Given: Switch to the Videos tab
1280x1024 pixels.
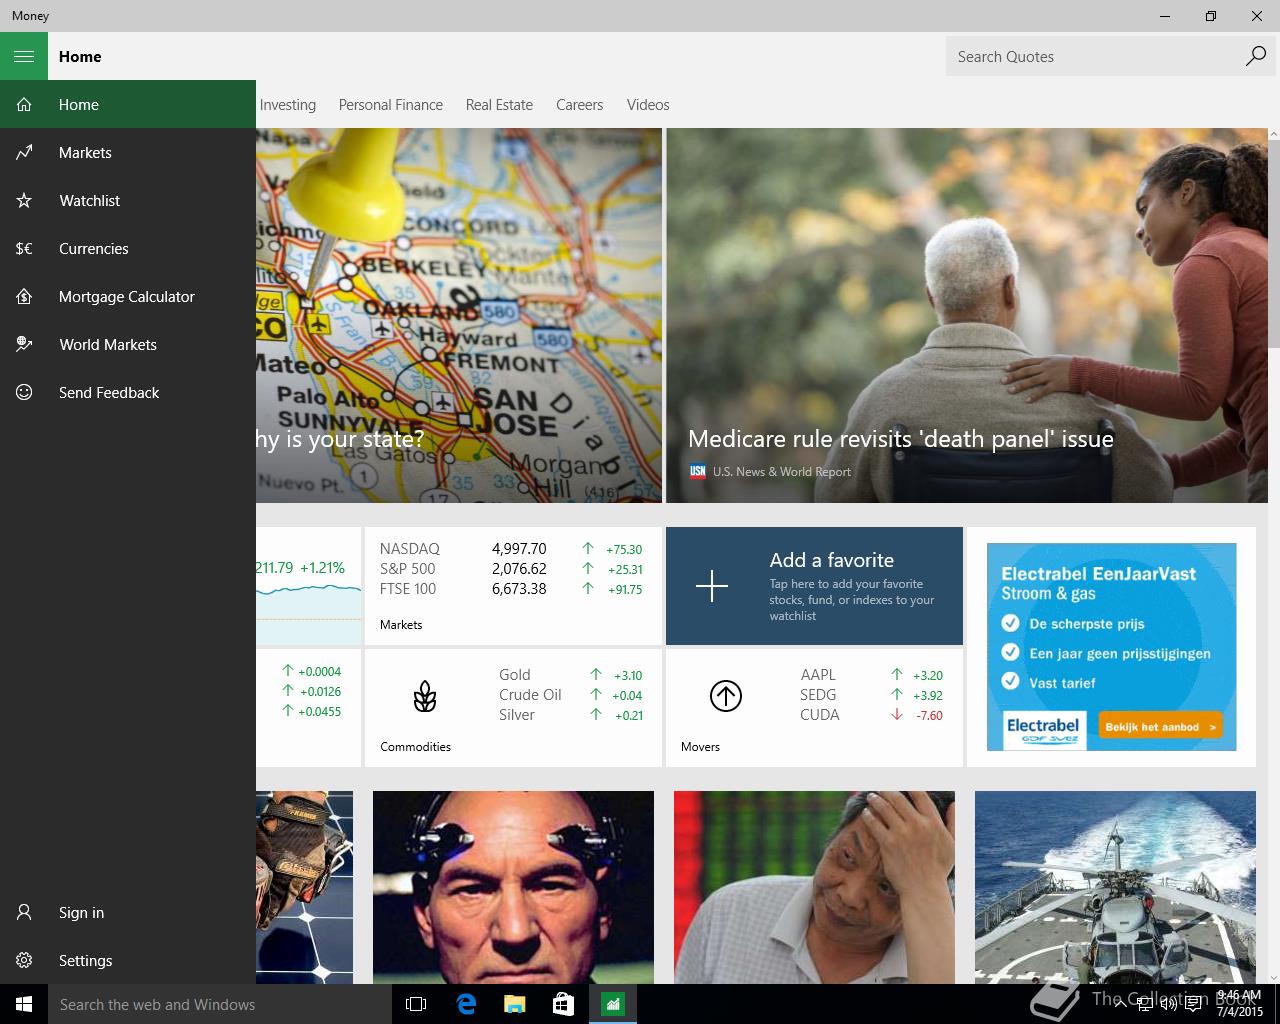Looking at the screenshot, I should tap(648, 104).
